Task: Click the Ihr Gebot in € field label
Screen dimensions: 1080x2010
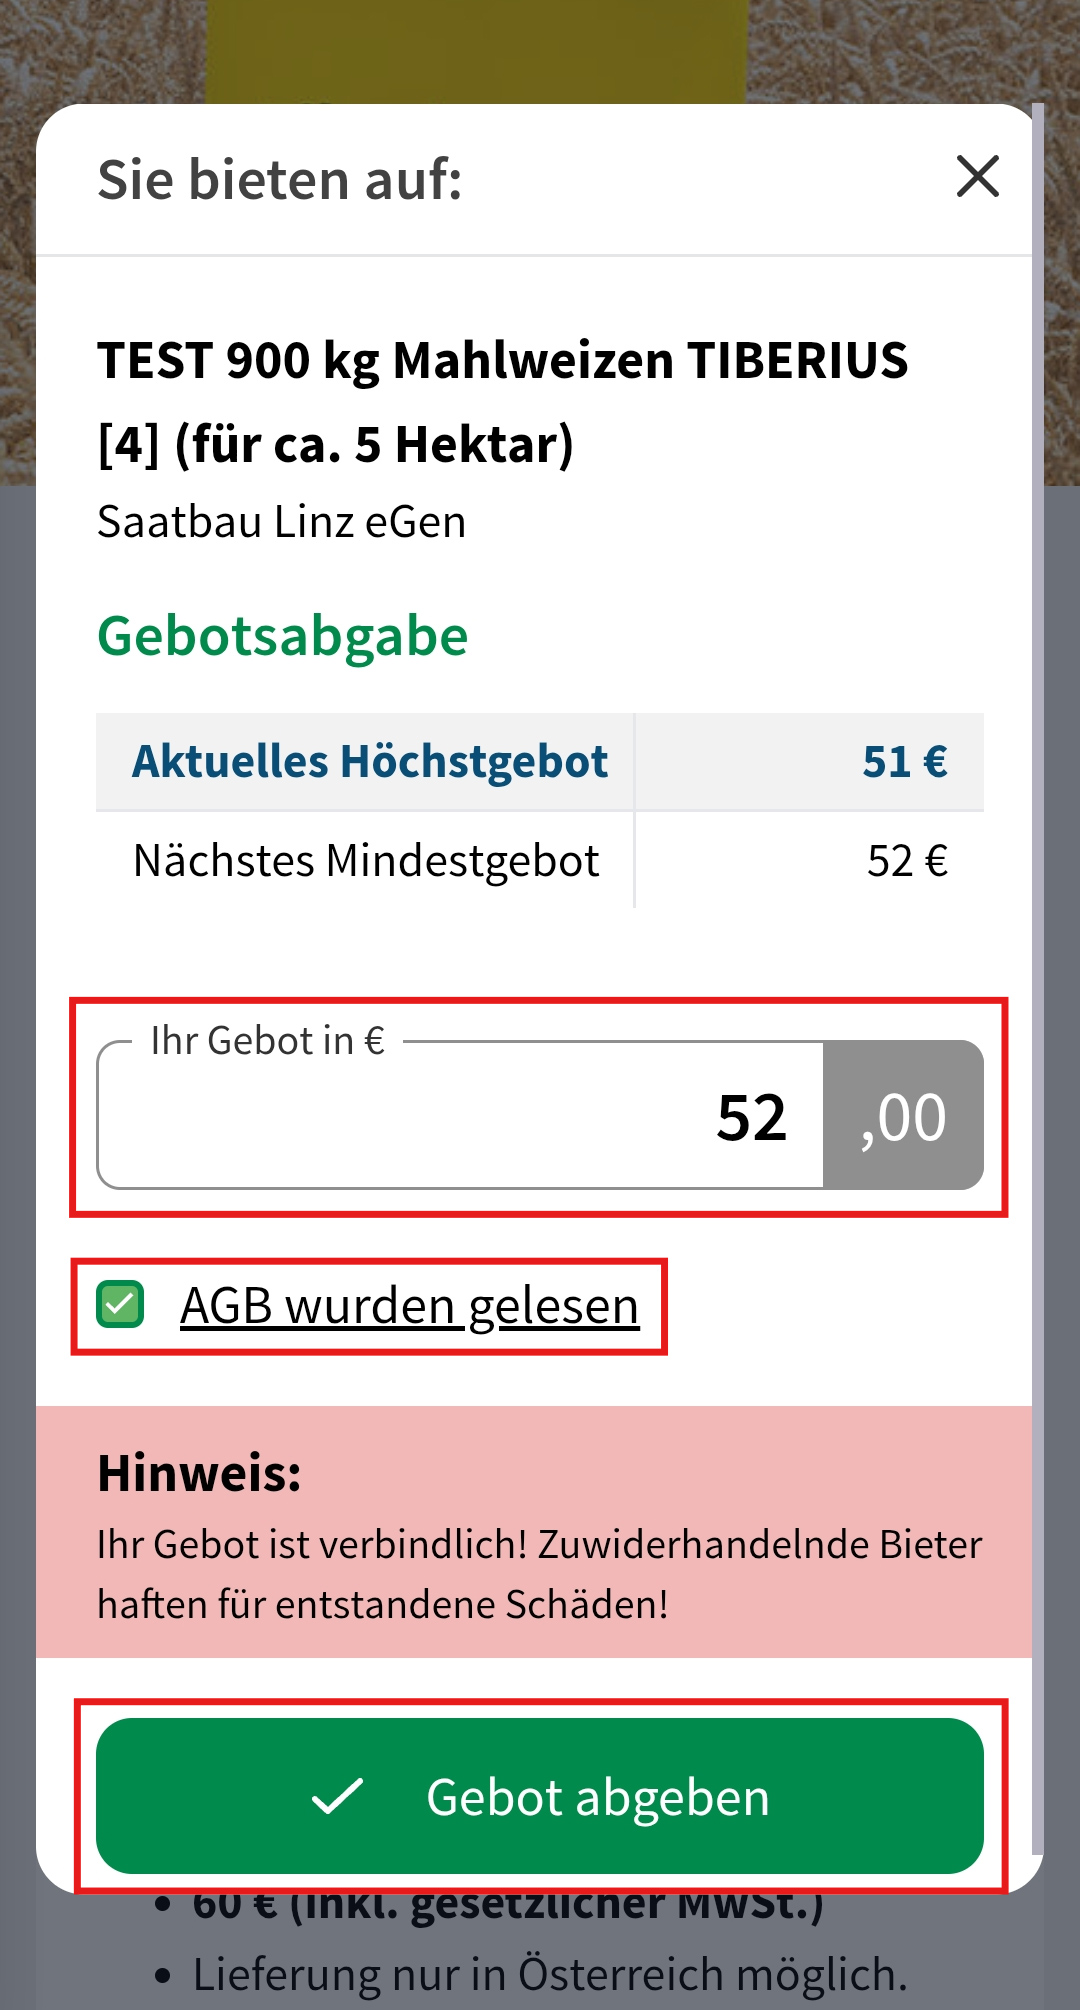Action: point(268,1041)
